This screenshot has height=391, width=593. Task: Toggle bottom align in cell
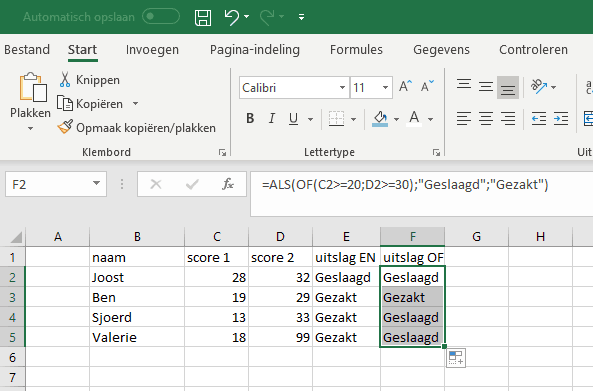click(x=508, y=87)
